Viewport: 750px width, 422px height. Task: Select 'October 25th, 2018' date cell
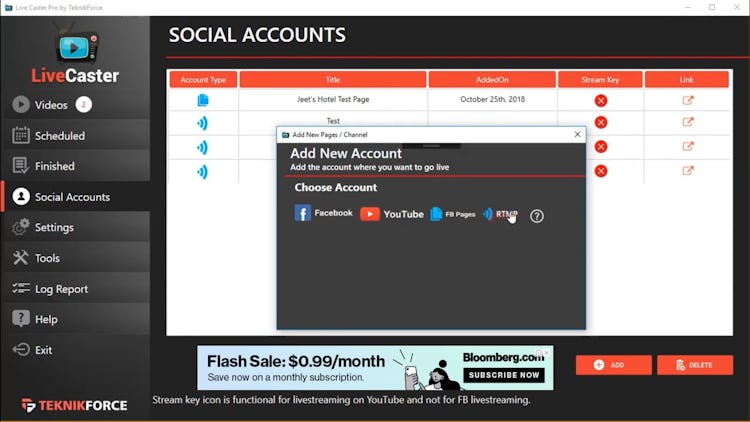point(492,100)
